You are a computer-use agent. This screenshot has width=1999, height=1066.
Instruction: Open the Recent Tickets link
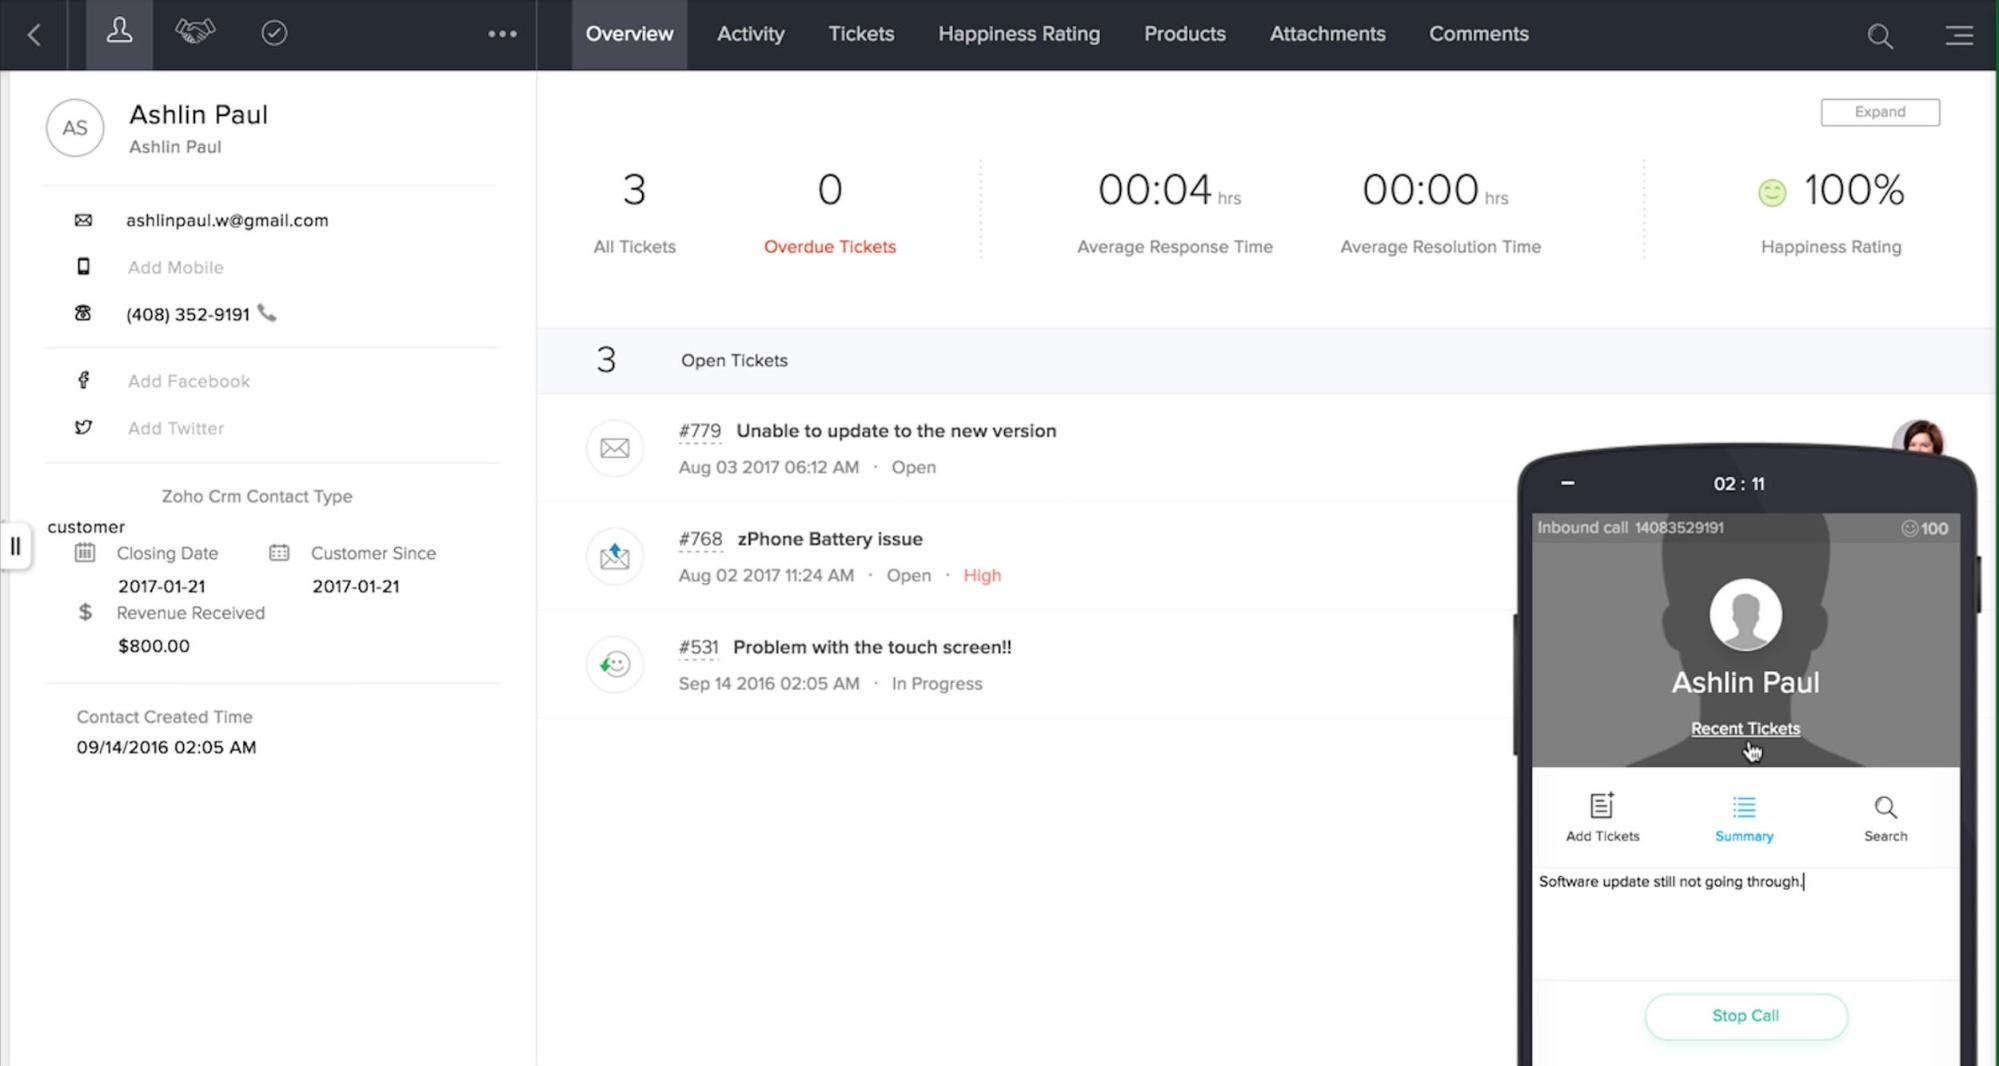tap(1745, 729)
